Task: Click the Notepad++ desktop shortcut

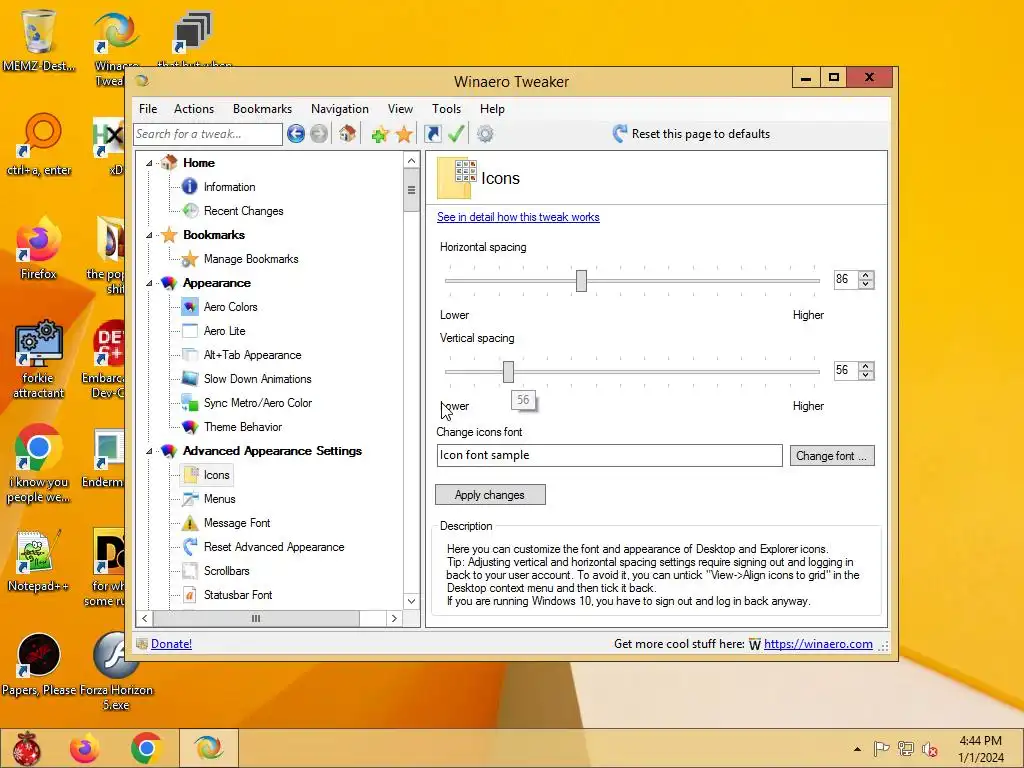Action: click(x=38, y=562)
